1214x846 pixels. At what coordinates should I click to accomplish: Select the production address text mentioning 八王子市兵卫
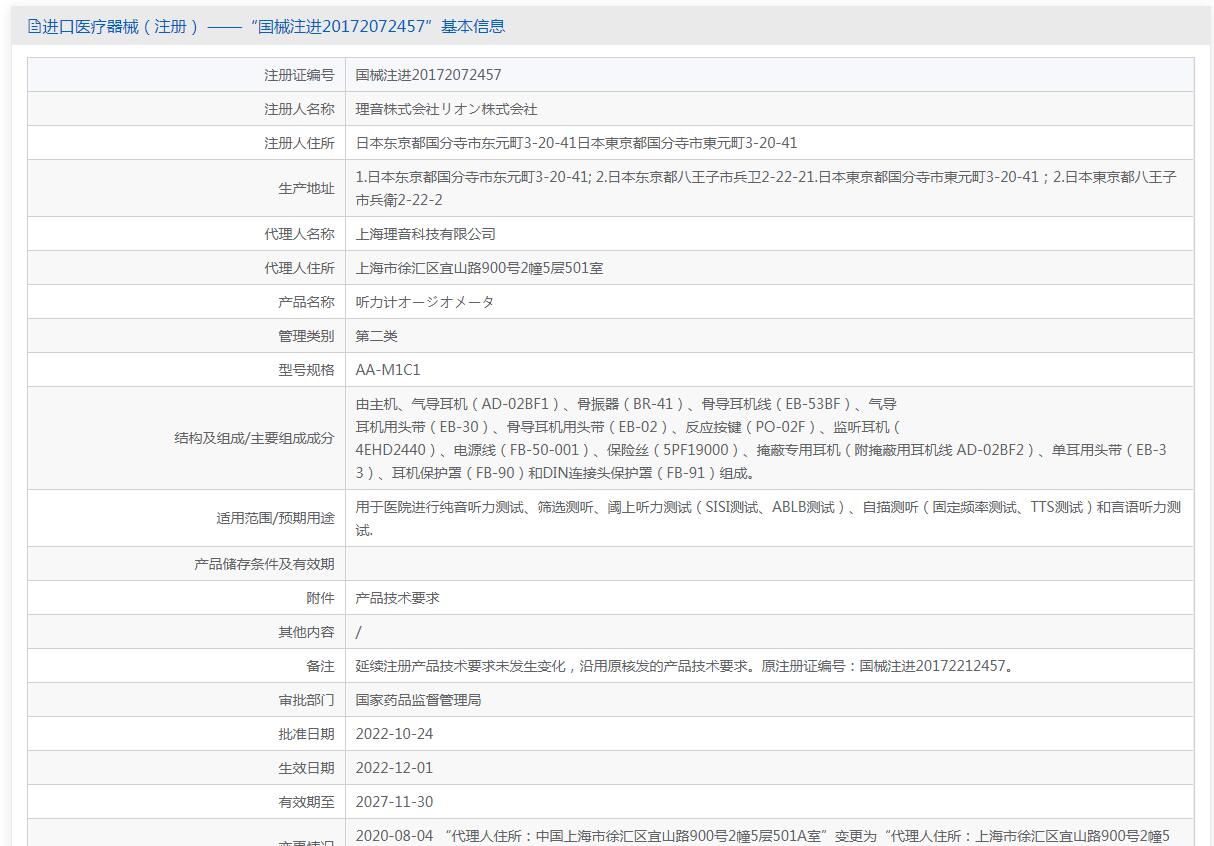click(x=766, y=188)
